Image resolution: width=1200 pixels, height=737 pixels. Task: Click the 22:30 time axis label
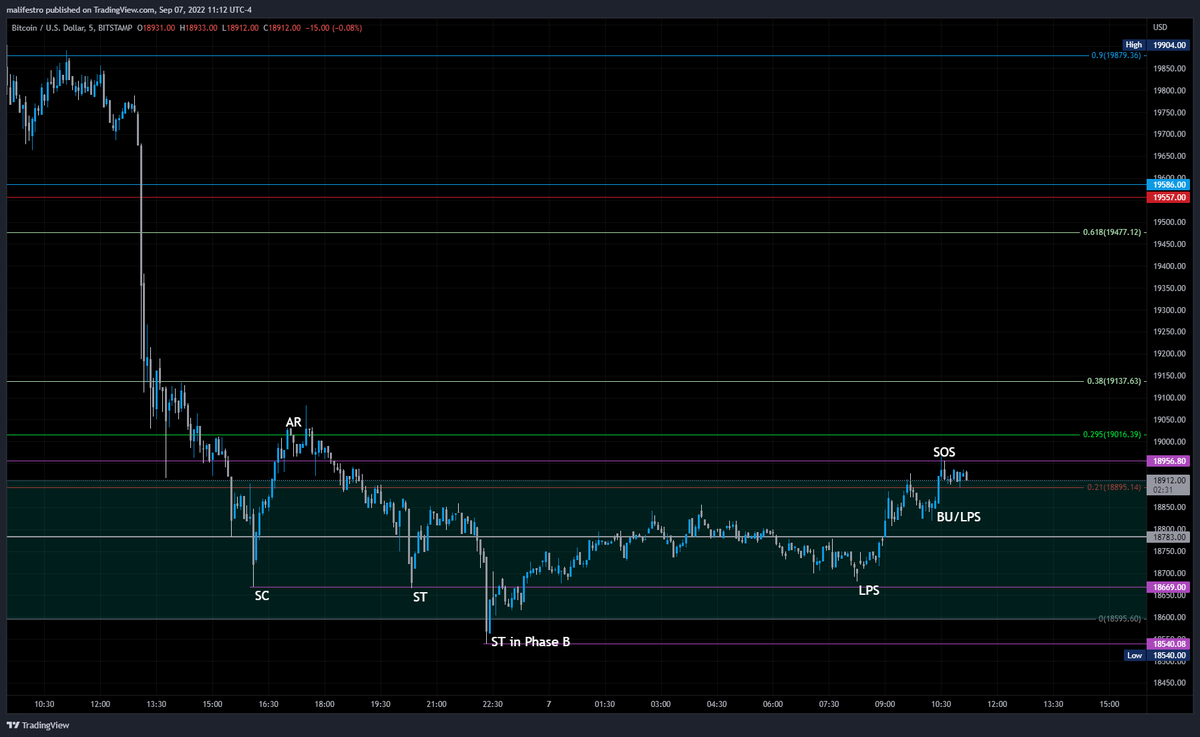pos(492,704)
